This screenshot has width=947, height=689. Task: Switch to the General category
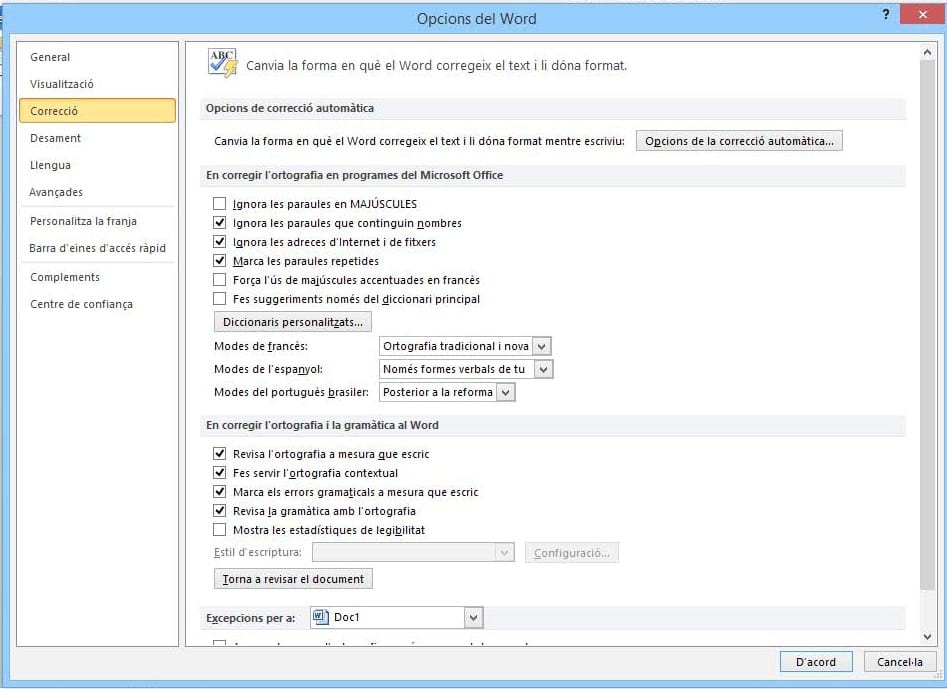tap(50, 57)
